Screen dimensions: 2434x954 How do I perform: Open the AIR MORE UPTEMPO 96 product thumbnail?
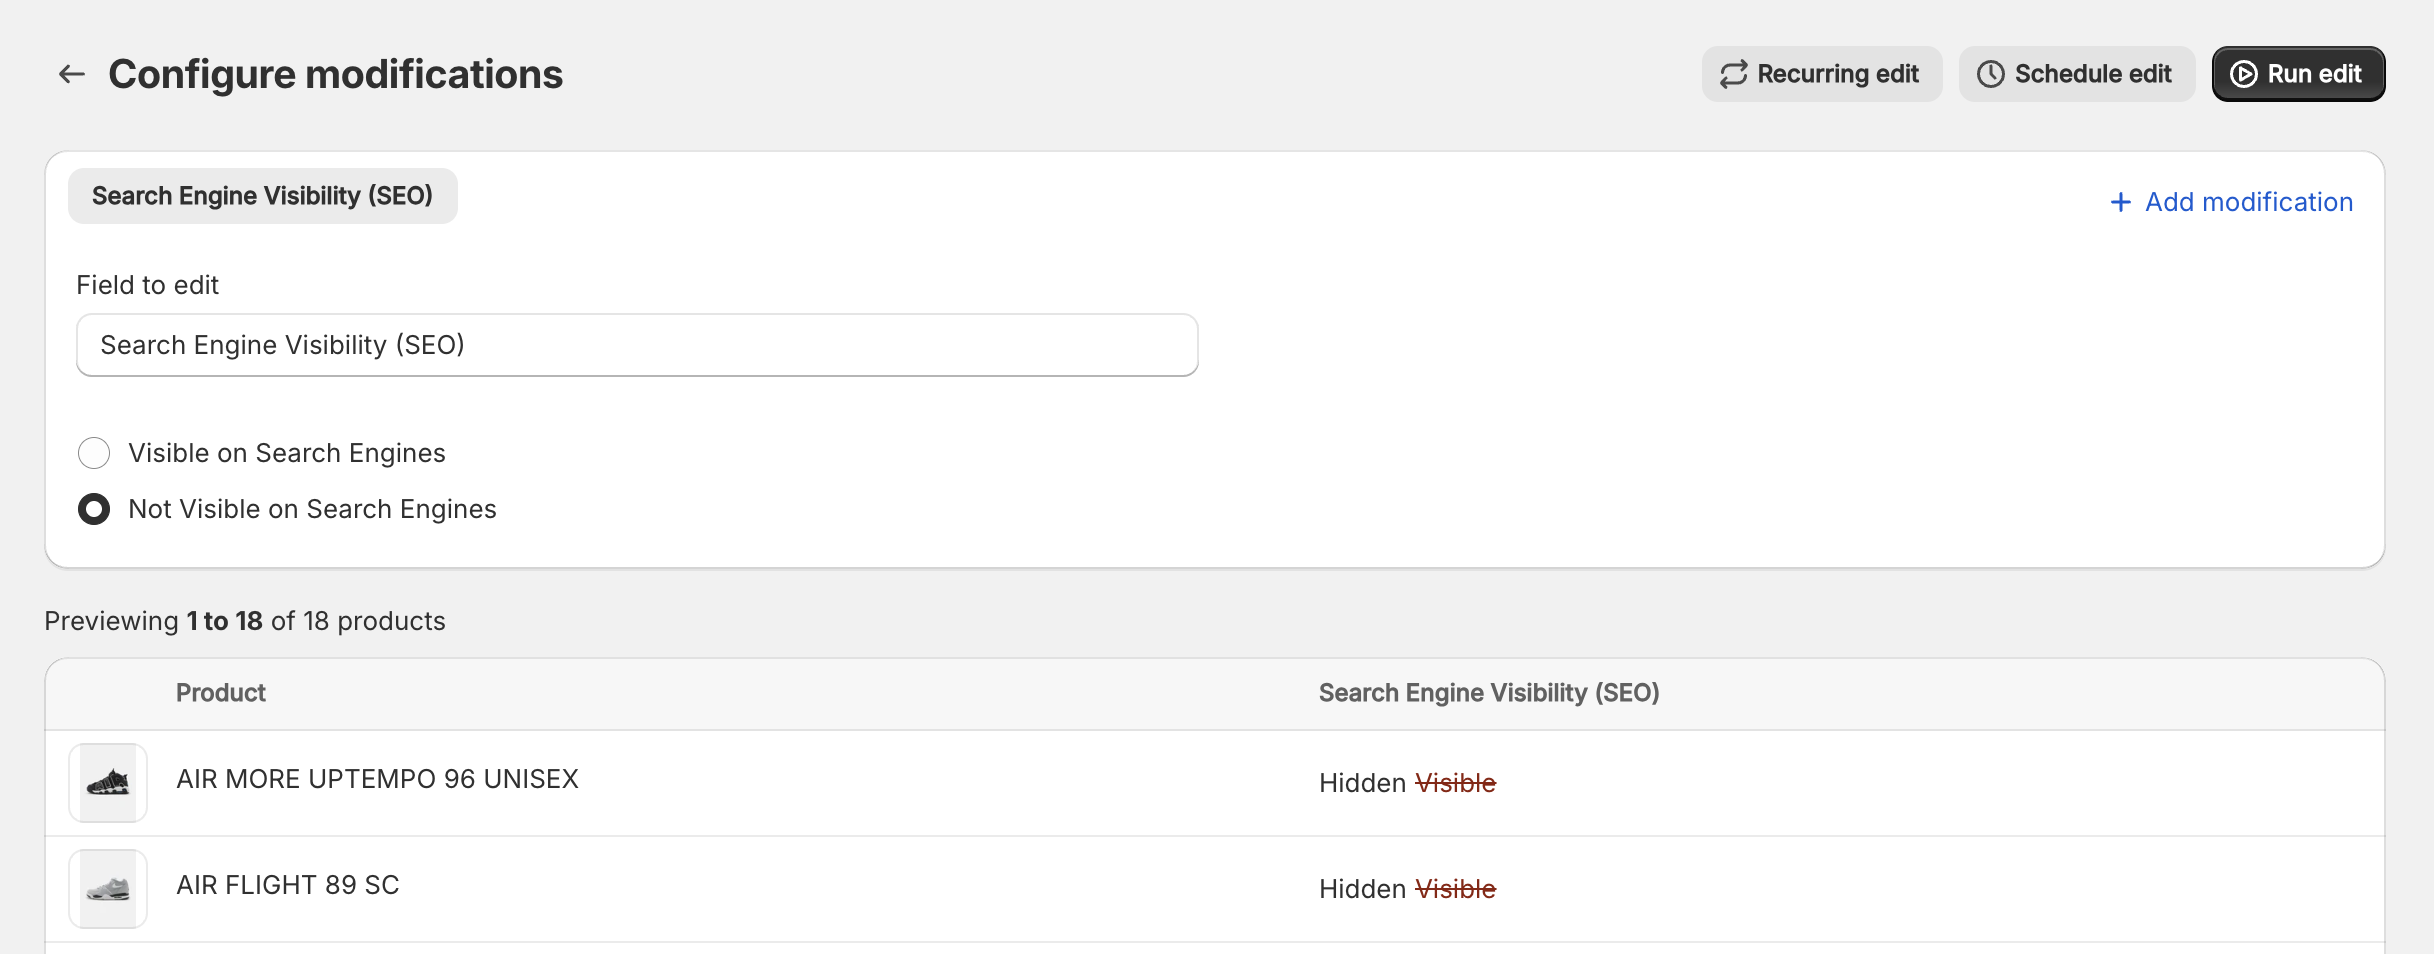click(x=108, y=783)
